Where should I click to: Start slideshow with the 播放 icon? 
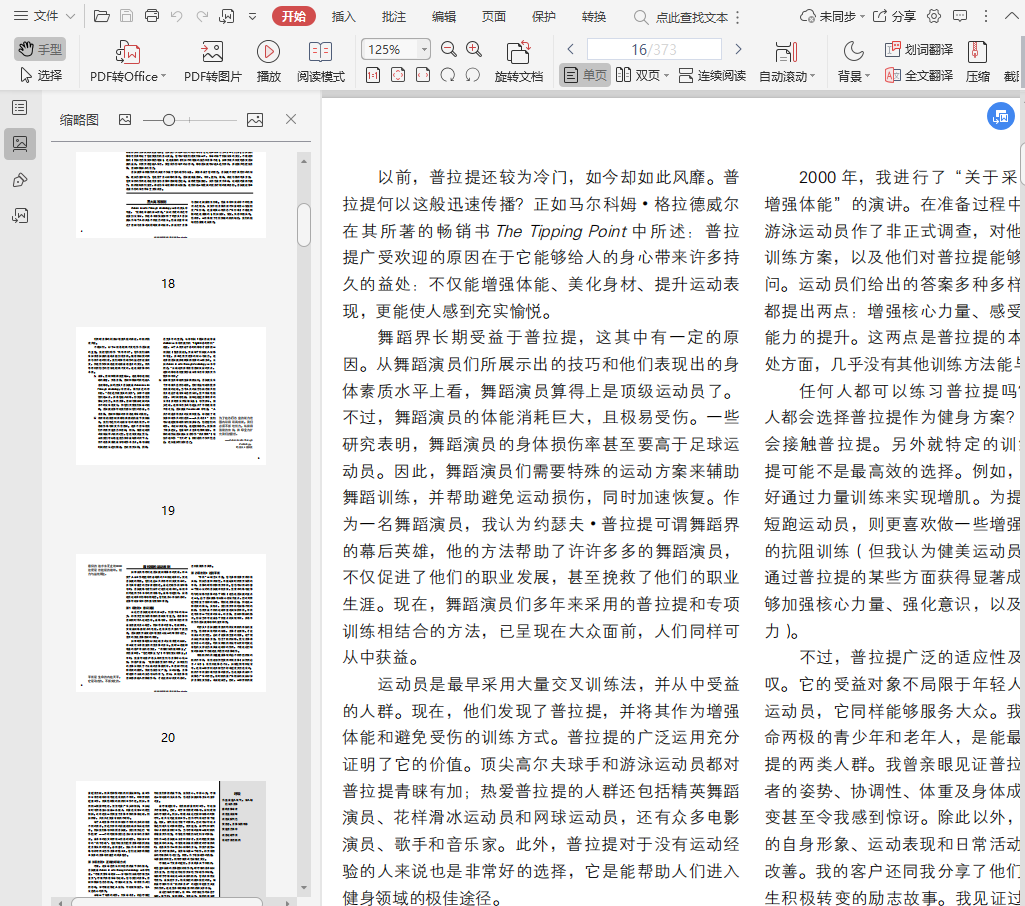(x=268, y=53)
